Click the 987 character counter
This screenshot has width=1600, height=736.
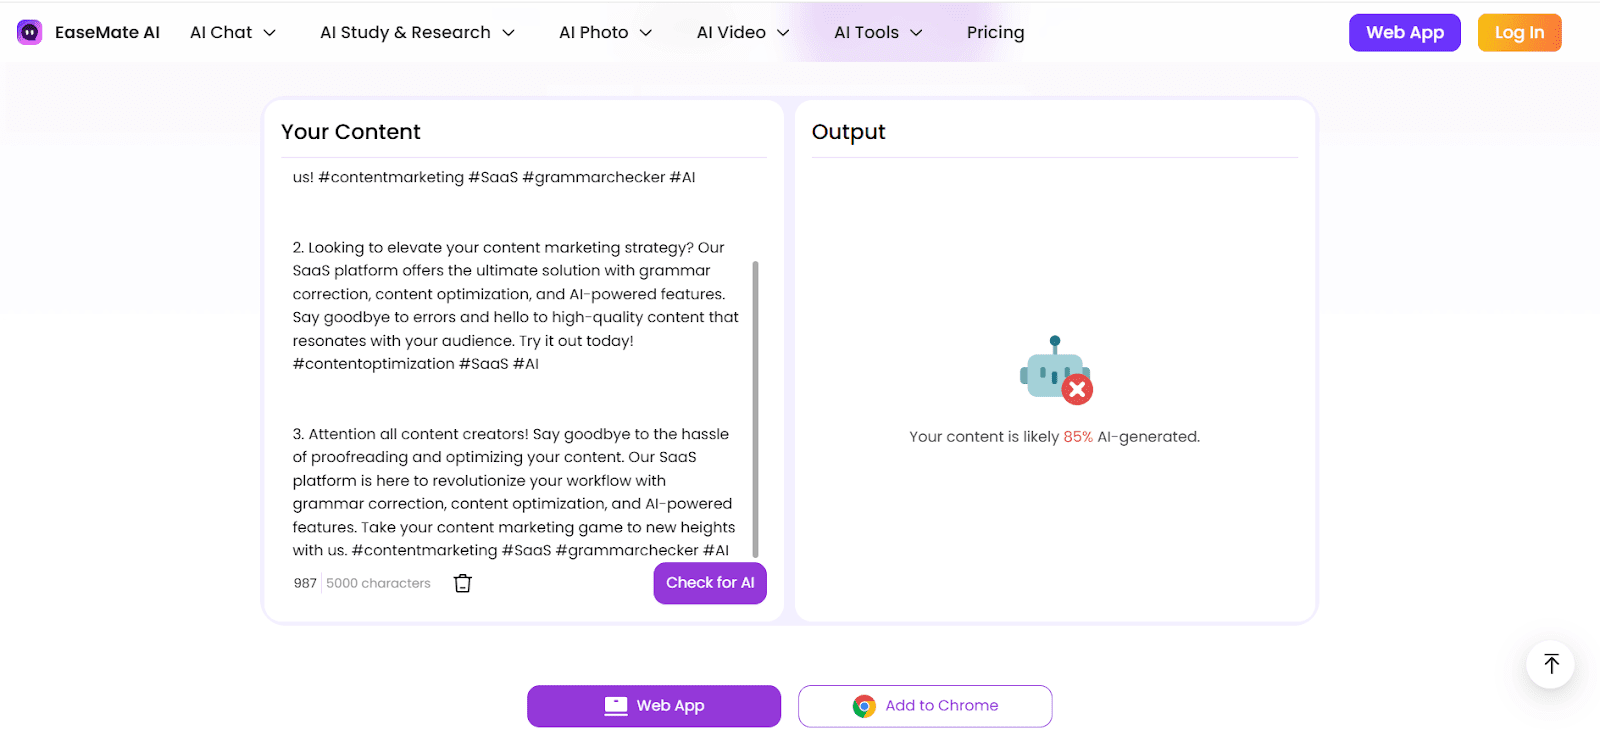pos(305,583)
